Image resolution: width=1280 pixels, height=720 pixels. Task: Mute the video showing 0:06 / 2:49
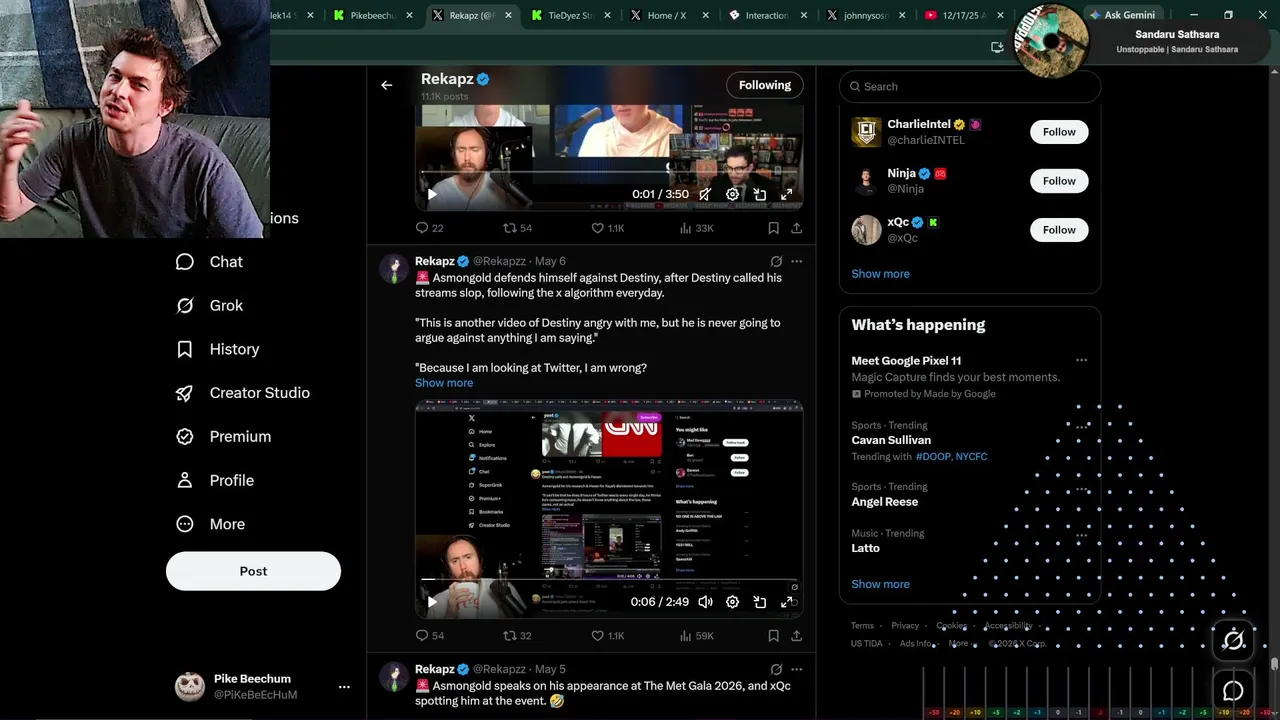[705, 602]
